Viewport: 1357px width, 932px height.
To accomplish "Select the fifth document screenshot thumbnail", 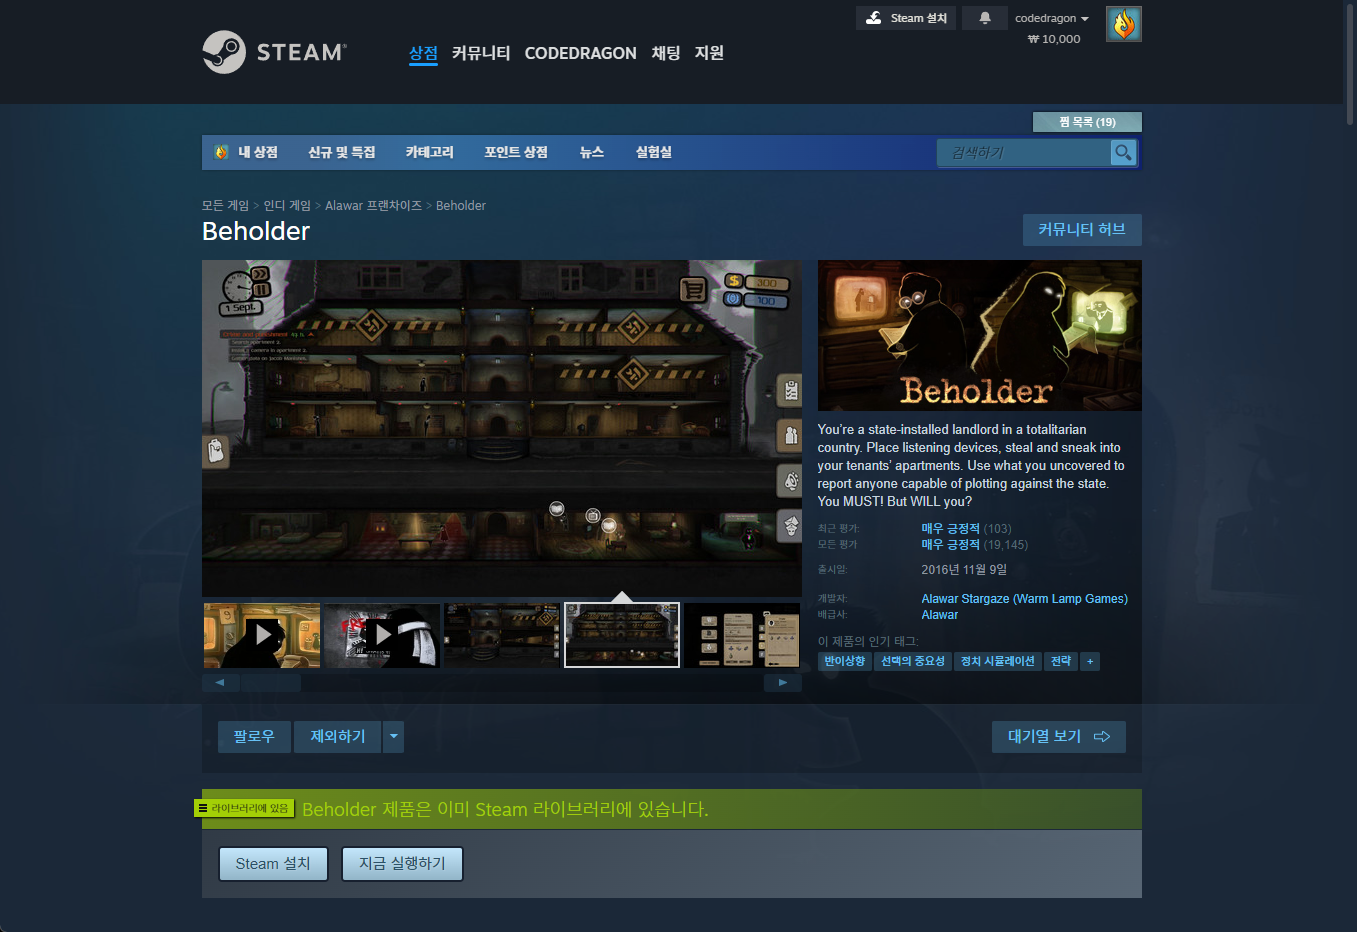I will [742, 635].
